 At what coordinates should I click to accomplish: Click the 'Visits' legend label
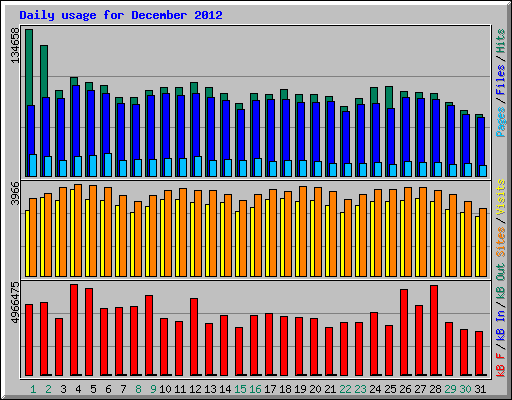coord(501,198)
